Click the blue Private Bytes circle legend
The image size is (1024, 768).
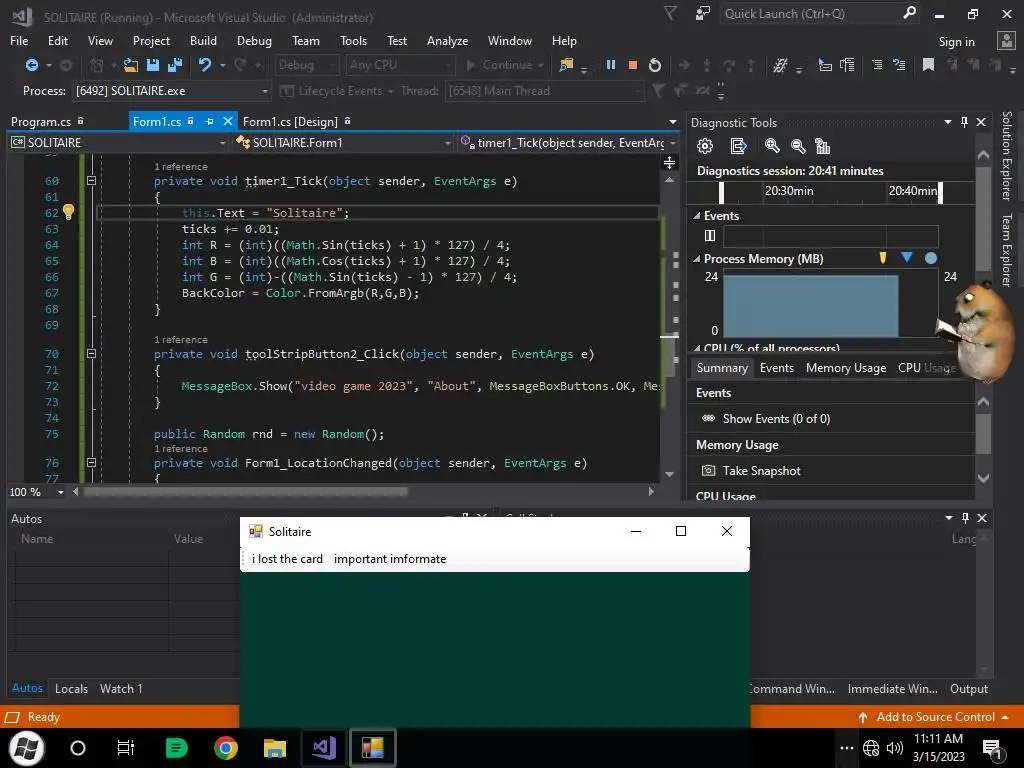931,259
